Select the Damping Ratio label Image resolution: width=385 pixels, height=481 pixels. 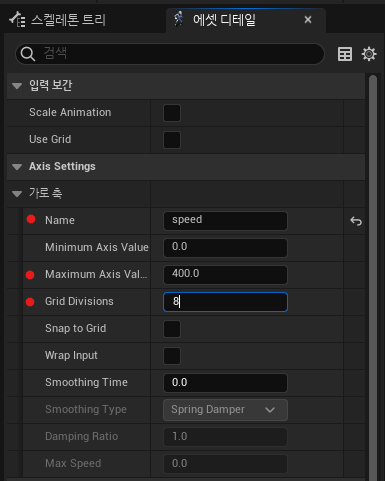pos(82,437)
